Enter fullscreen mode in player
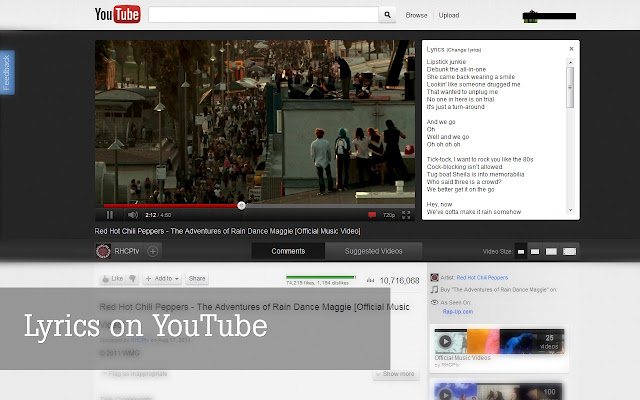 click(406, 215)
